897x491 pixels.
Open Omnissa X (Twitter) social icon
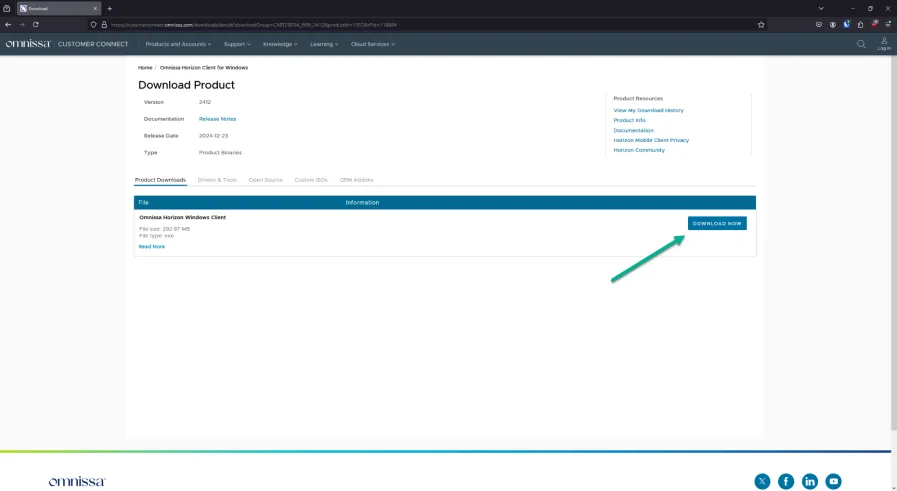762,481
